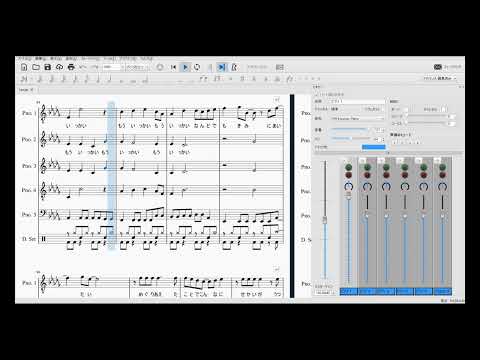Click the channel name input field

(357, 101)
